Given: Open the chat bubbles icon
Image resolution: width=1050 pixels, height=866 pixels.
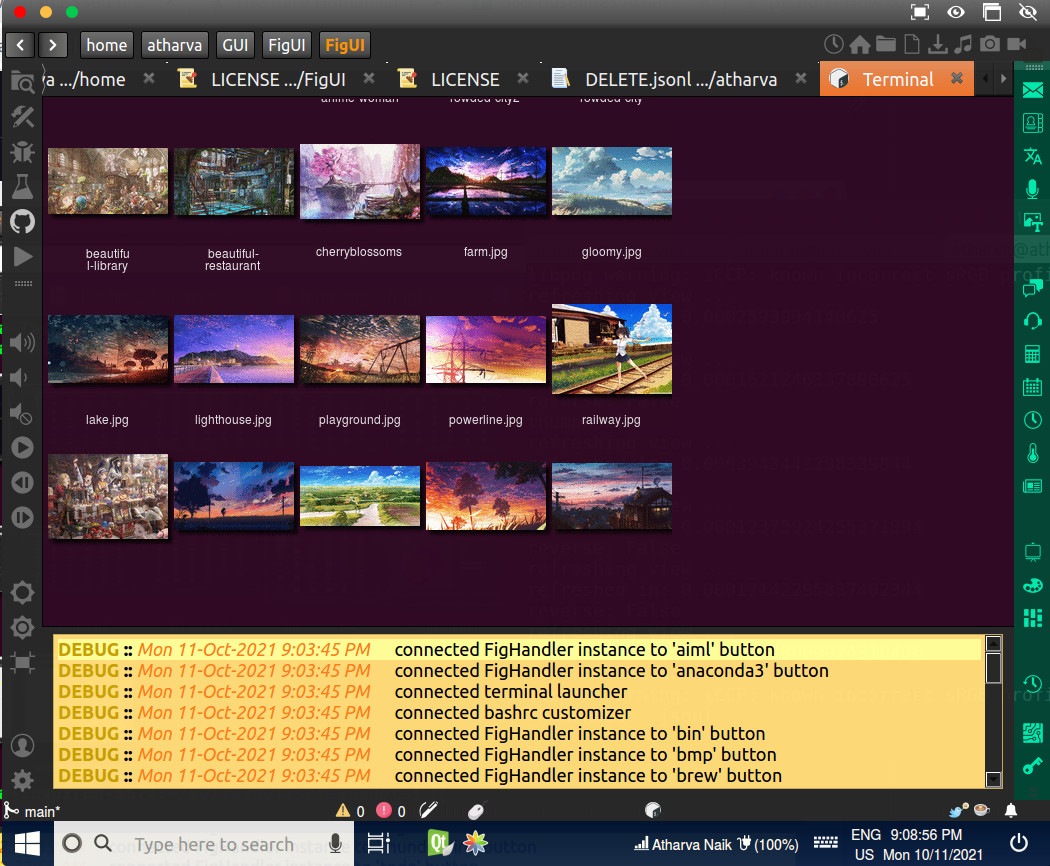Looking at the screenshot, I should [1033, 288].
